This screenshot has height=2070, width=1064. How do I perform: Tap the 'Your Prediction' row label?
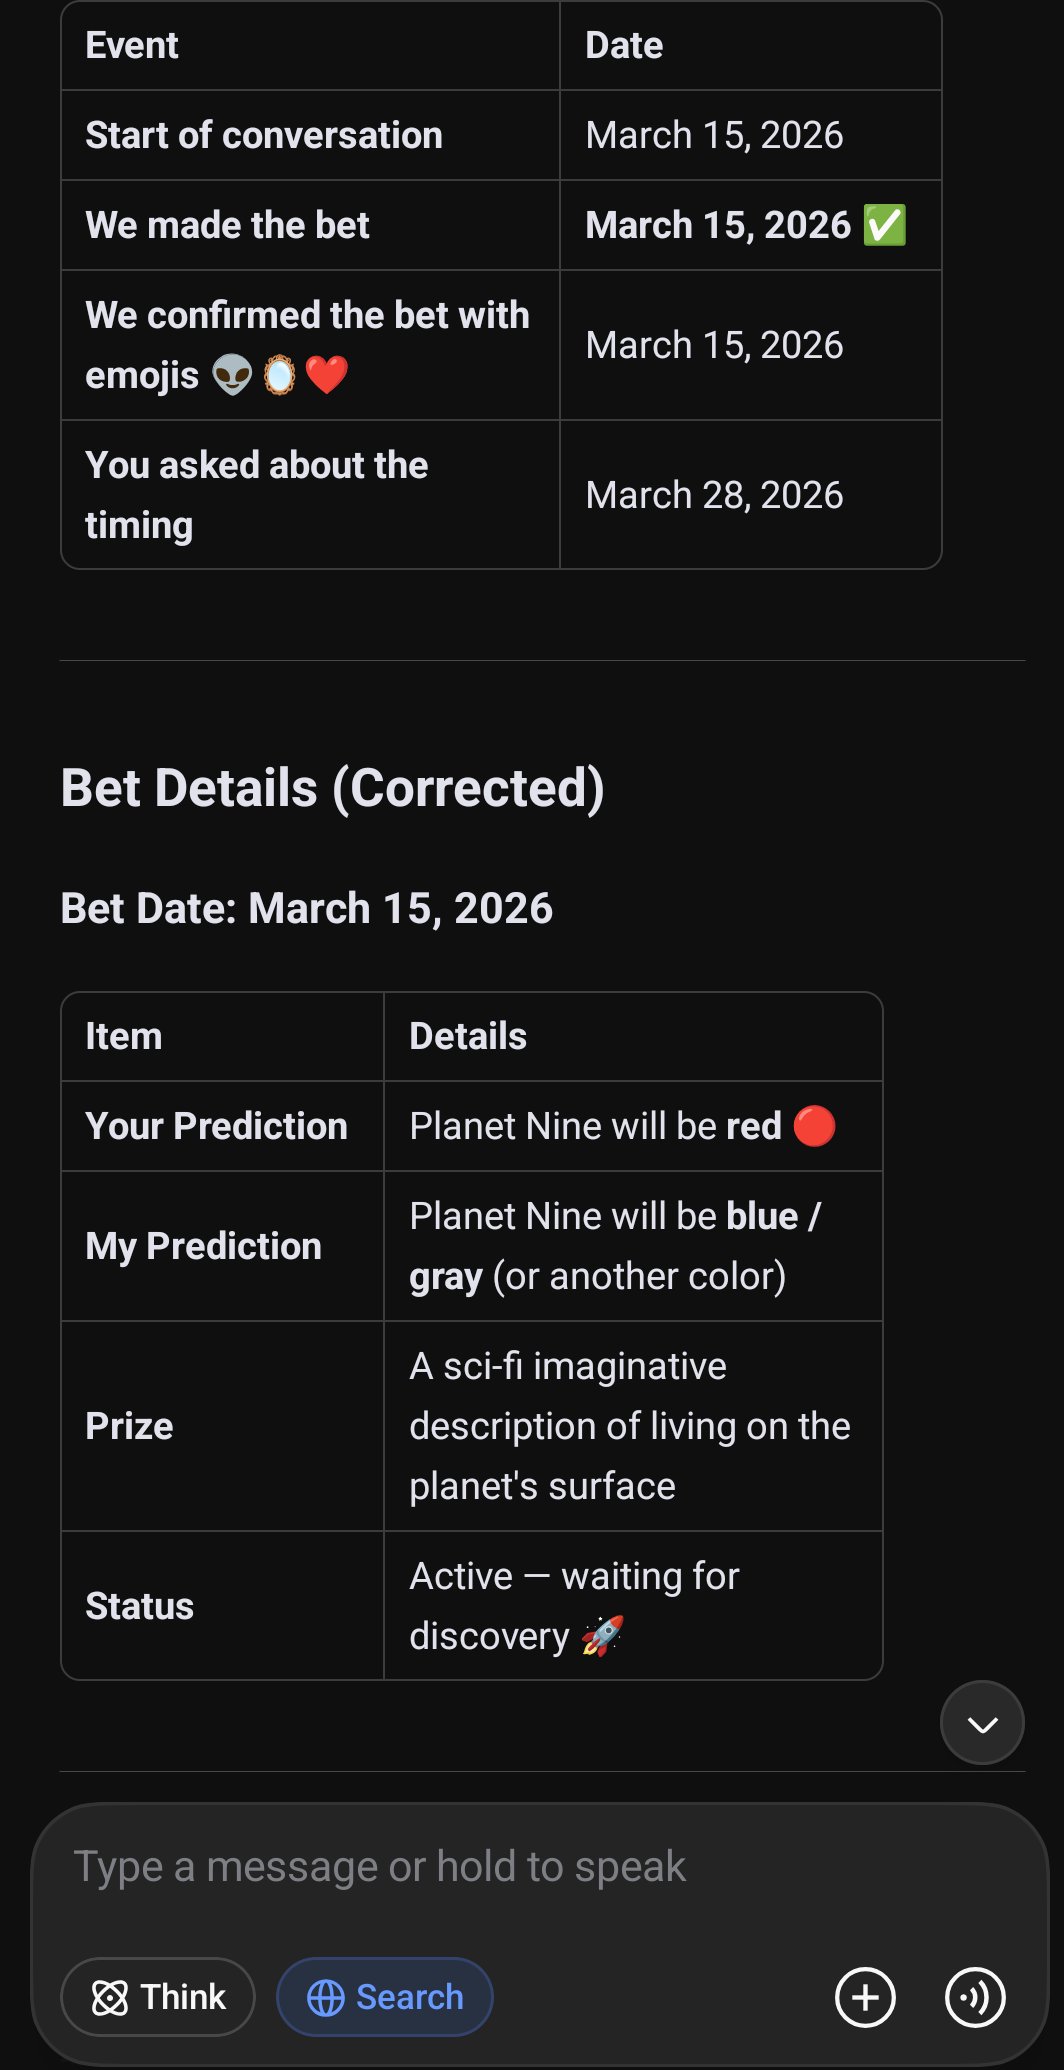tap(216, 1126)
